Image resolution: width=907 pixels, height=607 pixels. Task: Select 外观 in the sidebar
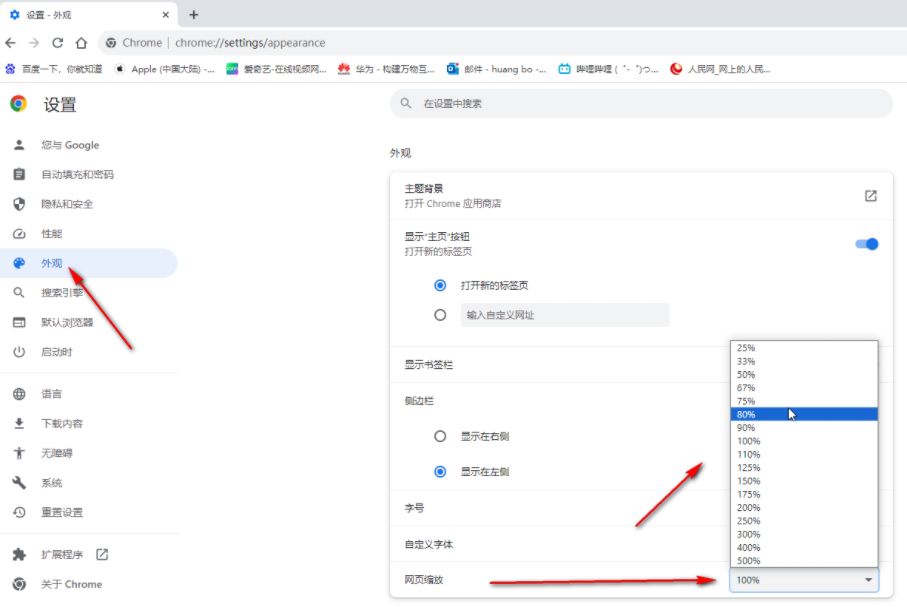(x=89, y=263)
